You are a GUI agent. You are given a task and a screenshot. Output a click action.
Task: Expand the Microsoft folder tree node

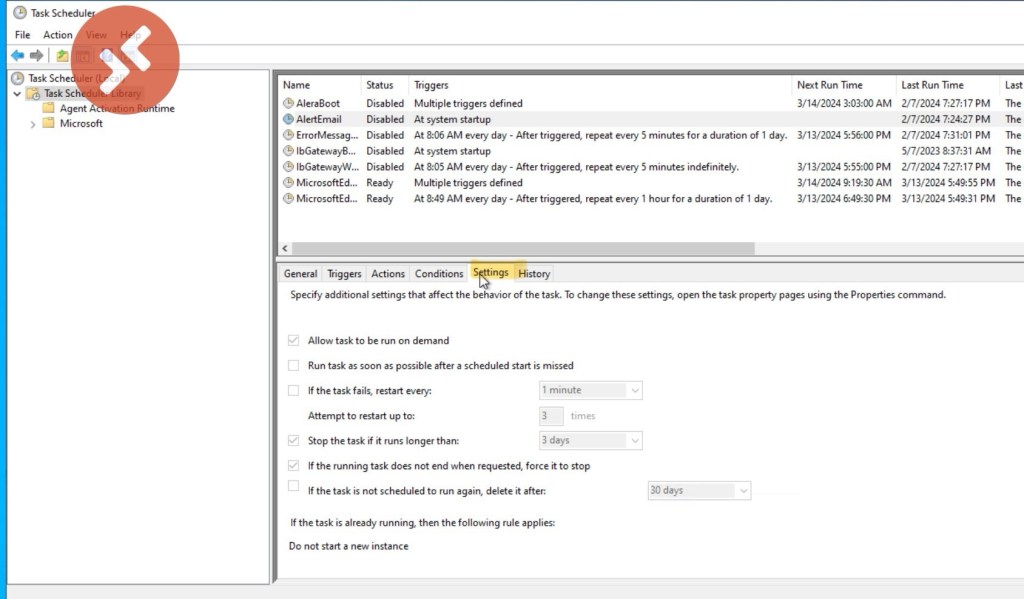pos(33,124)
